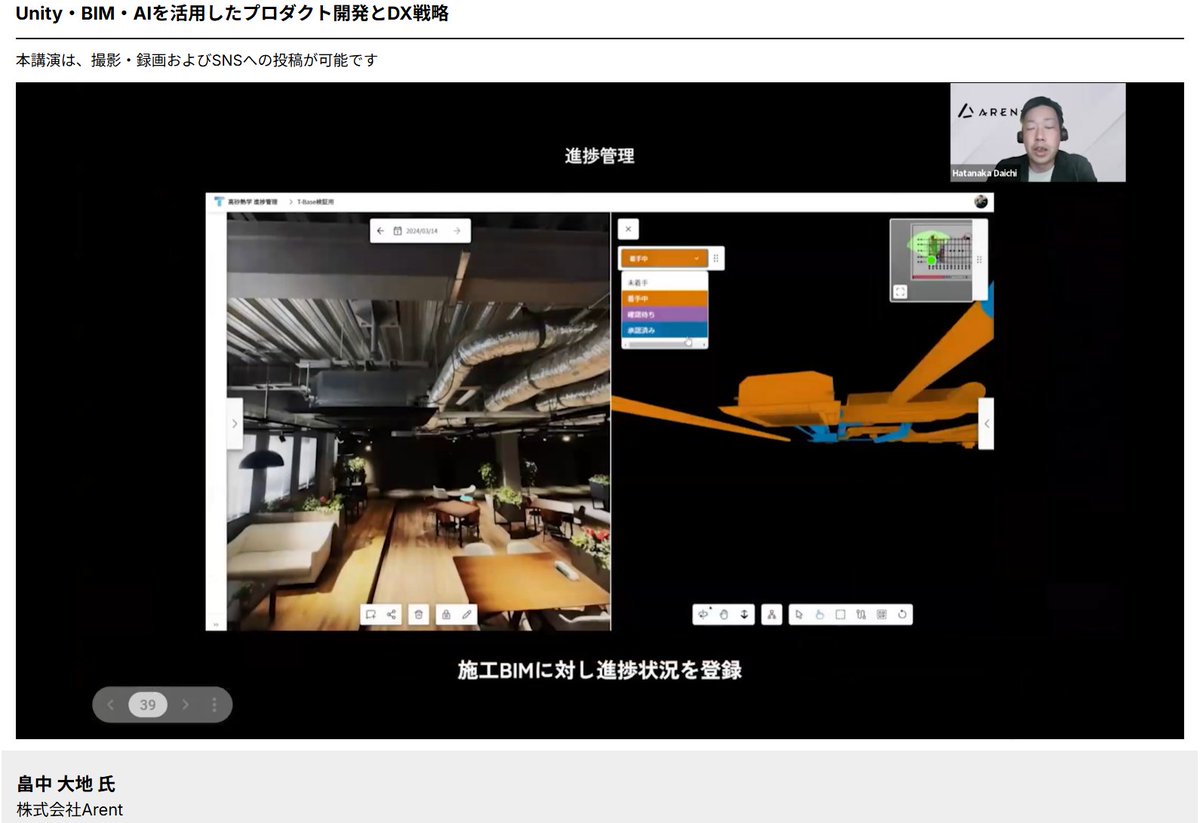Toggle the lock on the panorama image
This screenshot has height=823, width=1200.
[446, 614]
